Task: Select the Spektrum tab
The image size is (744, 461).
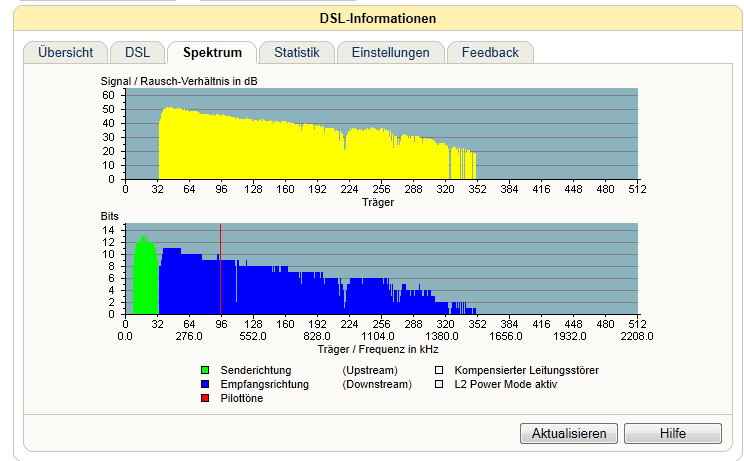Action: click(212, 52)
